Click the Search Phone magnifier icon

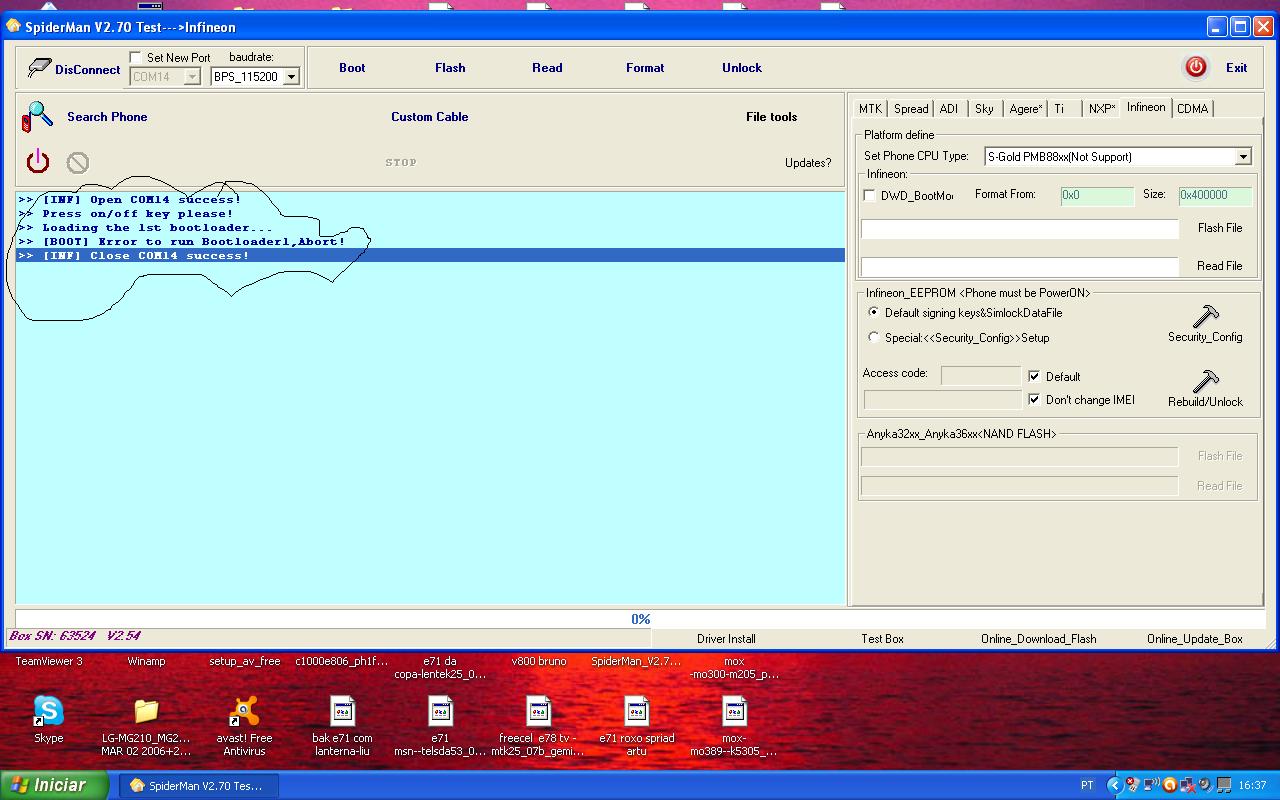tap(37, 117)
